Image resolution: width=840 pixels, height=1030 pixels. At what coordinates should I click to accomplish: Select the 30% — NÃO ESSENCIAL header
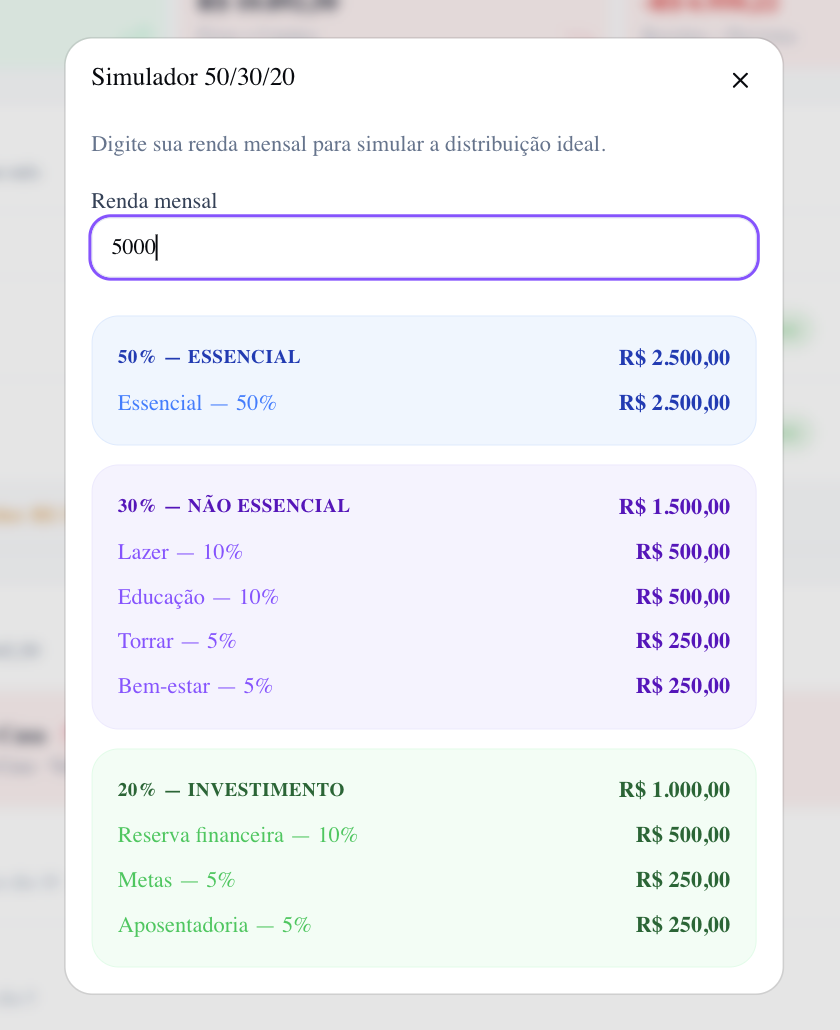(424, 506)
